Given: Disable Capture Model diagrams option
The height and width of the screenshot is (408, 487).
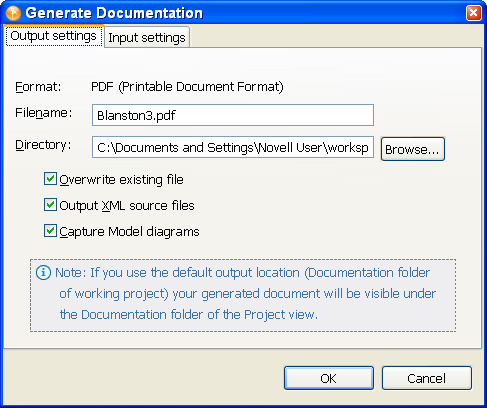Looking at the screenshot, I should point(50,231).
